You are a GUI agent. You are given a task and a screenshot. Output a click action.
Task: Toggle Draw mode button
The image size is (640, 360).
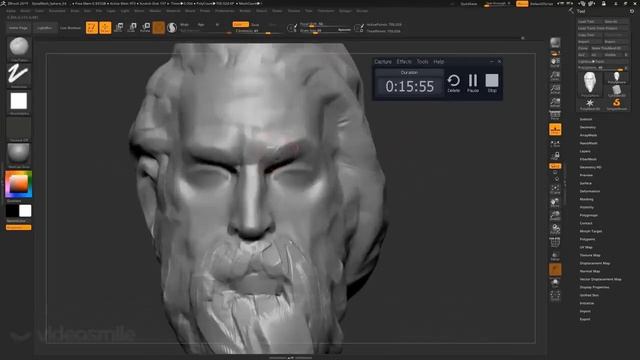pos(105,28)
